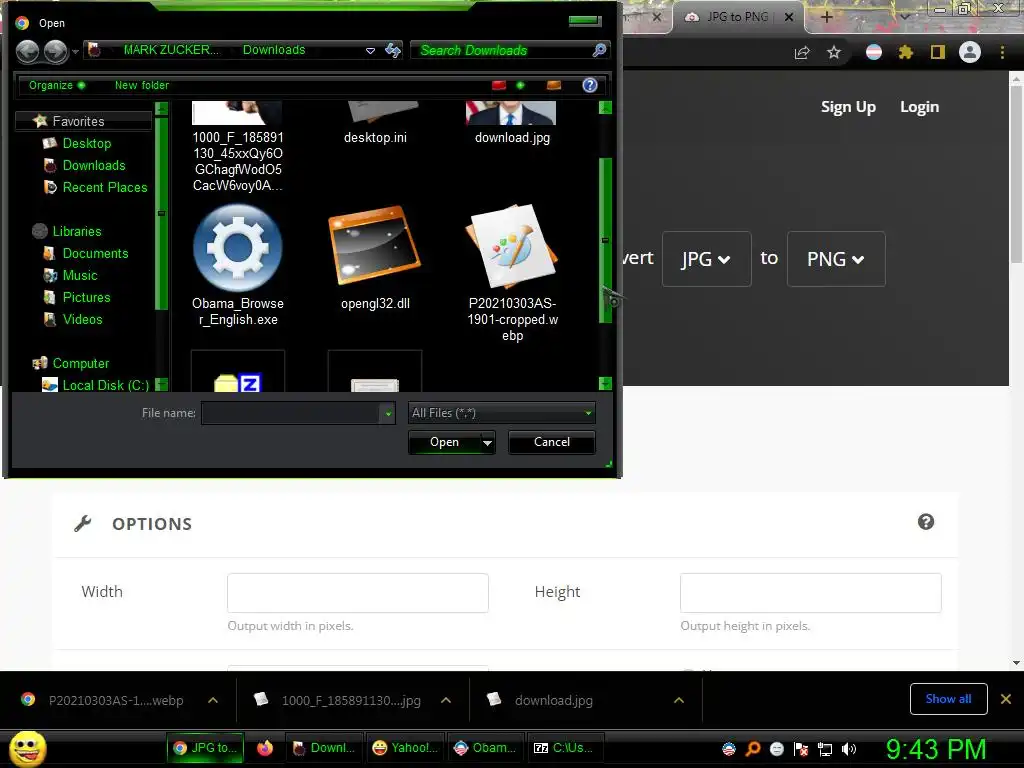Change view using the red view icon

[499, 86]
